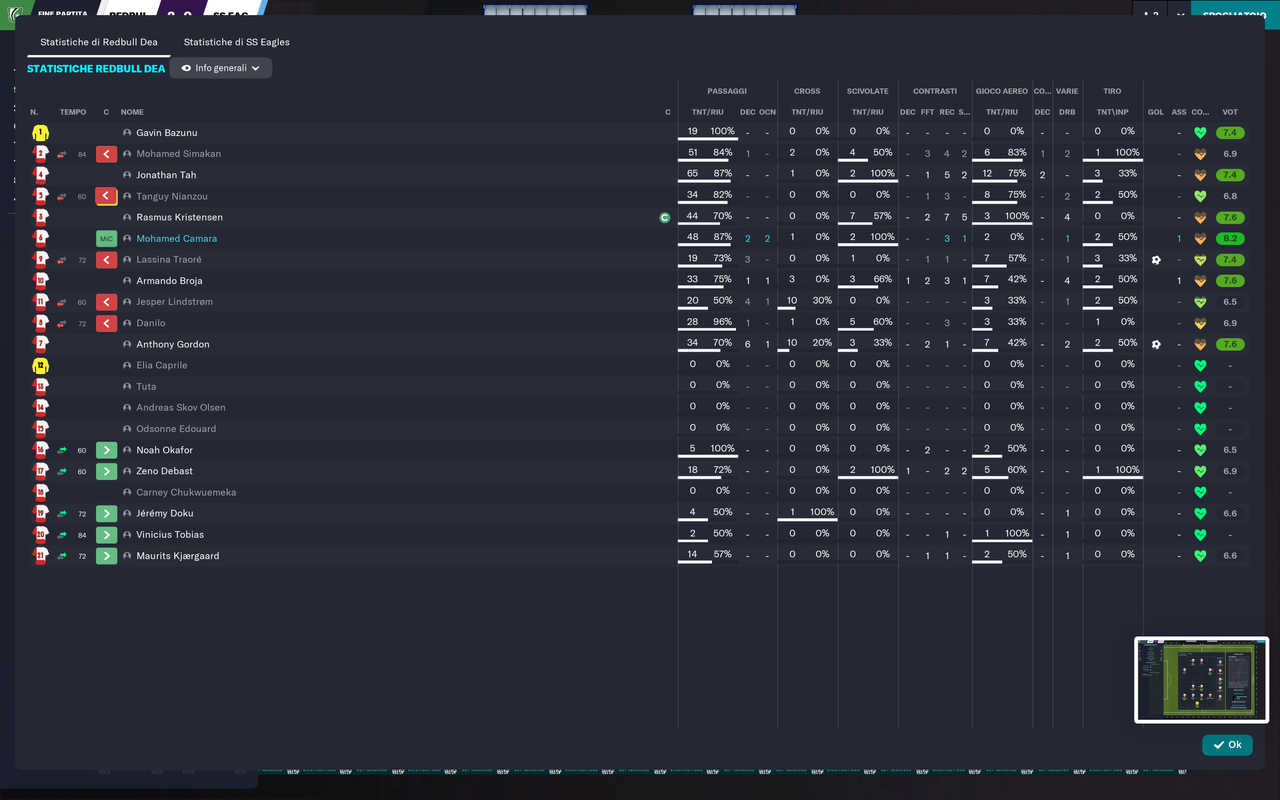Sort players by the VOT rating column header
The image size is (1280, 800).
(x=1230, y=112)
